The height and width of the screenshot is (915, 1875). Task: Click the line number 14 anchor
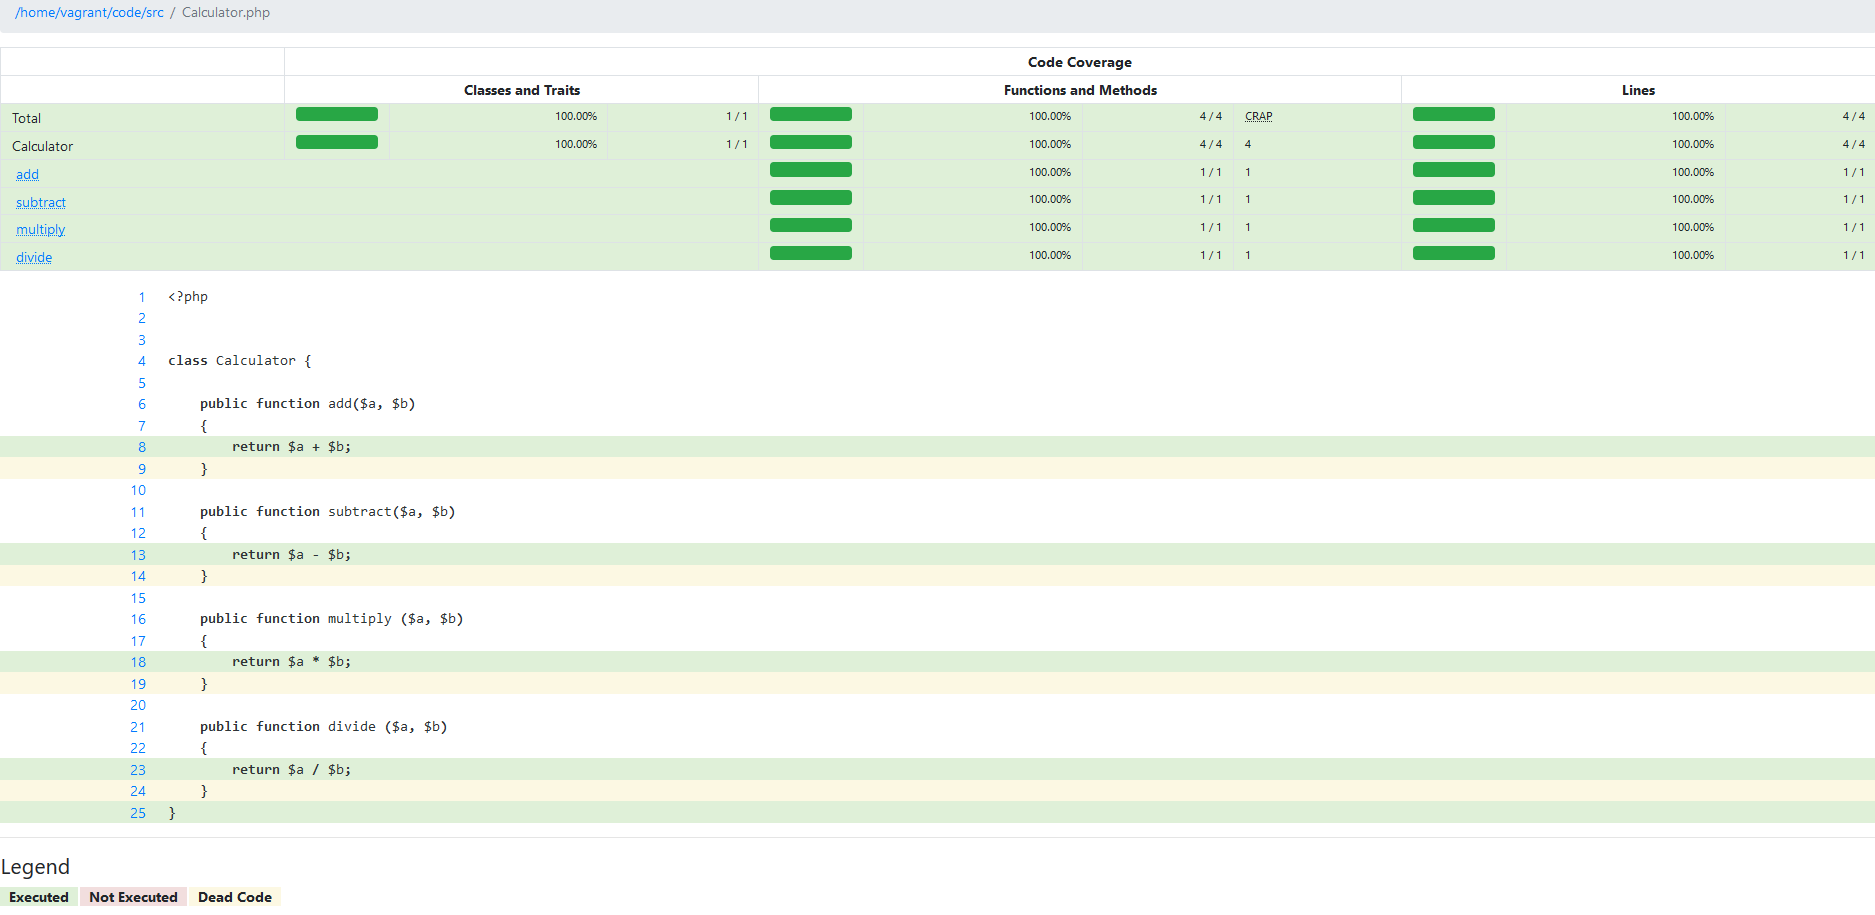pyautogui.click(x=138, y=576)
